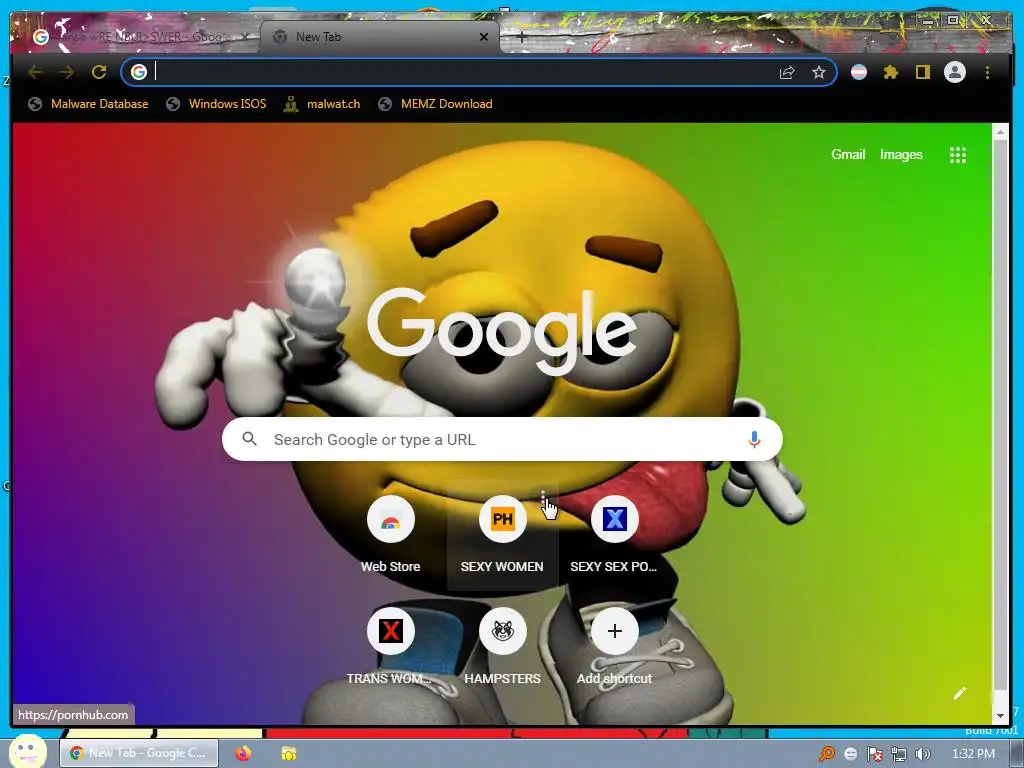Viewport: 1024px width, 768px height.
Task: Click the reload page icon
Action: (x=99, y=72)
